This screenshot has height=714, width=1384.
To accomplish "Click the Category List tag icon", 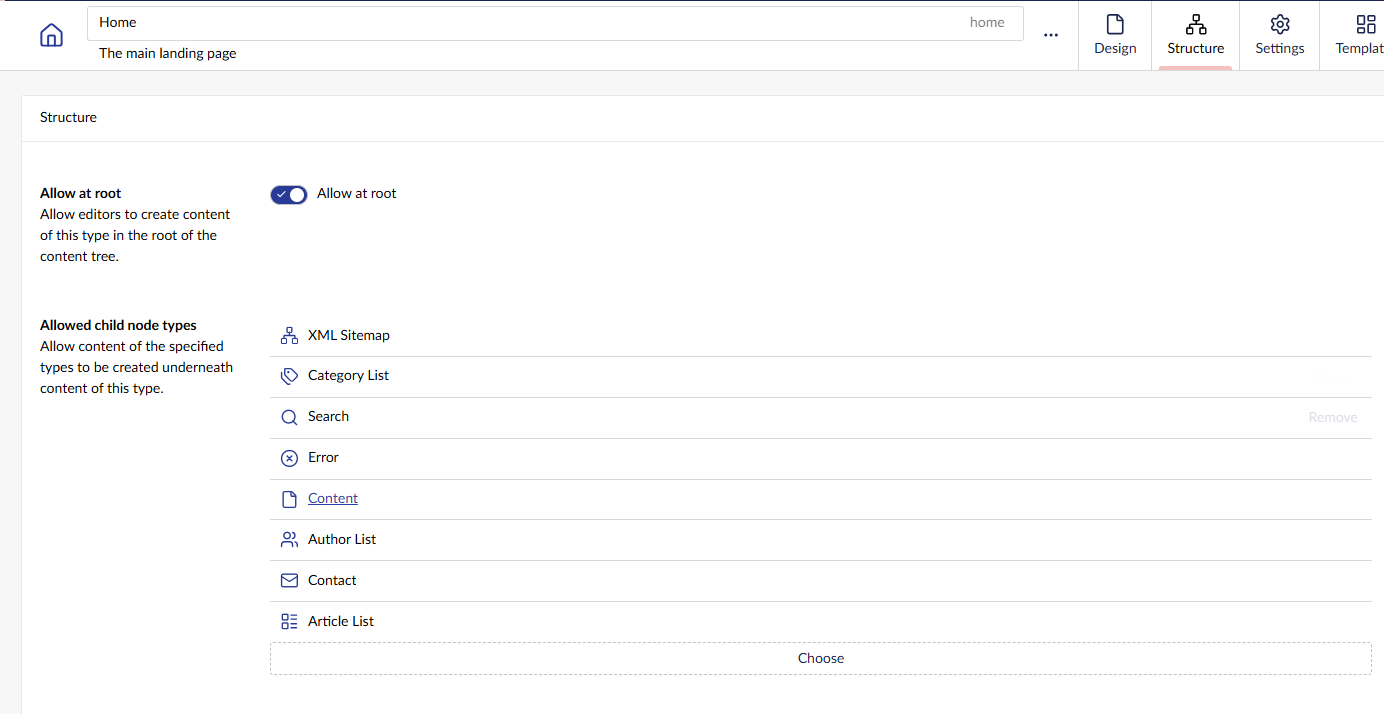I will pyautogui.click(x=289, y=376).
